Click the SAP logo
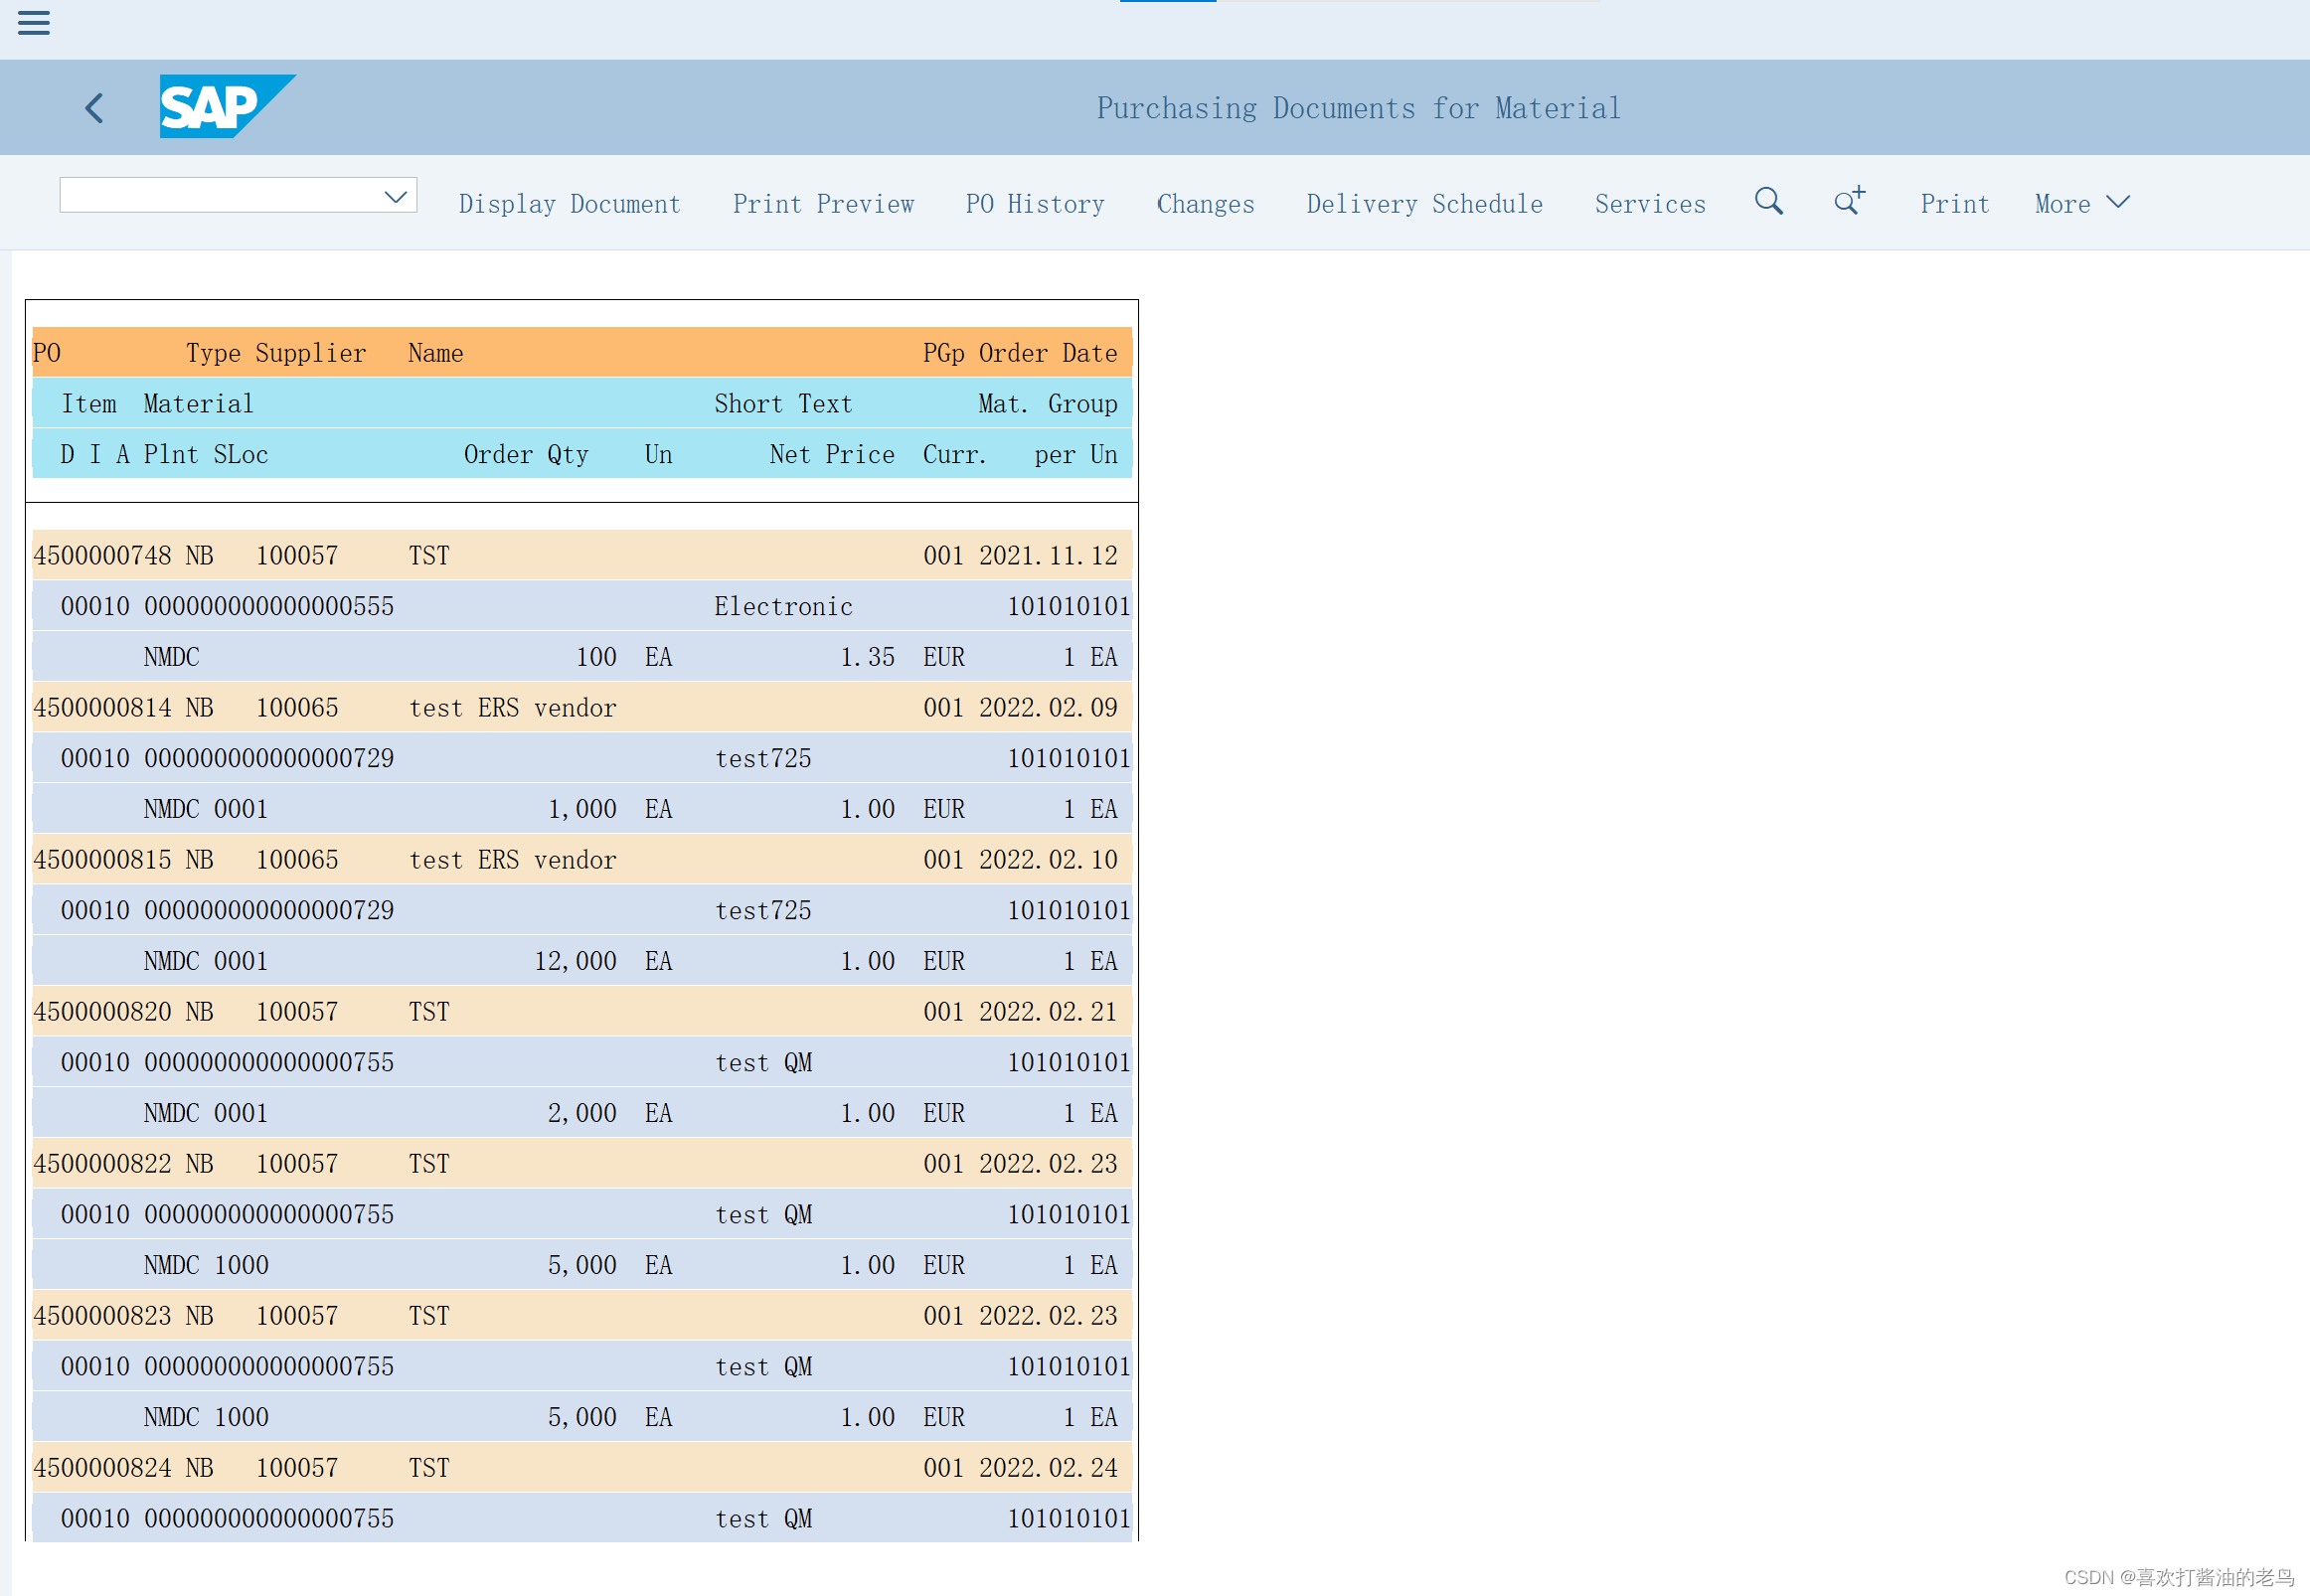 click(226, 106)
